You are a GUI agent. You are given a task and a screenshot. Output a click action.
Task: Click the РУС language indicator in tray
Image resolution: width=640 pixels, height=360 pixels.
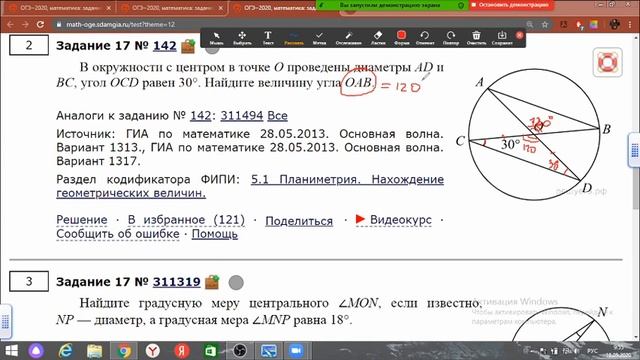[x=592, y=351]
